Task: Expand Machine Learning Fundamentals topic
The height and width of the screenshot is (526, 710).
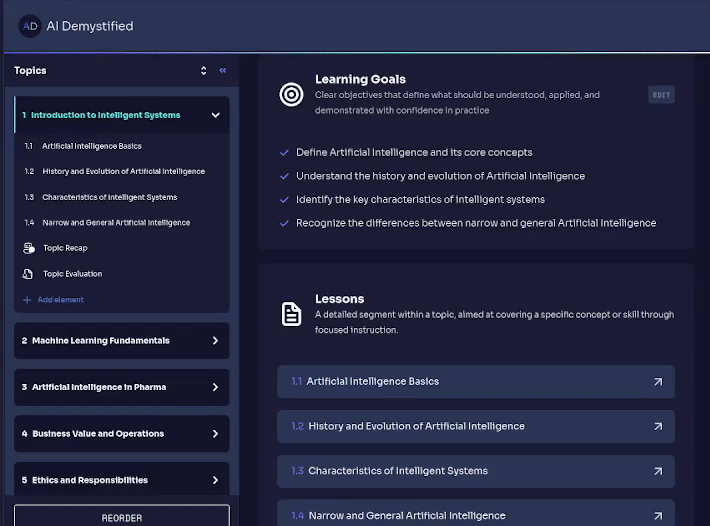Action: click(x=215, y=341)
